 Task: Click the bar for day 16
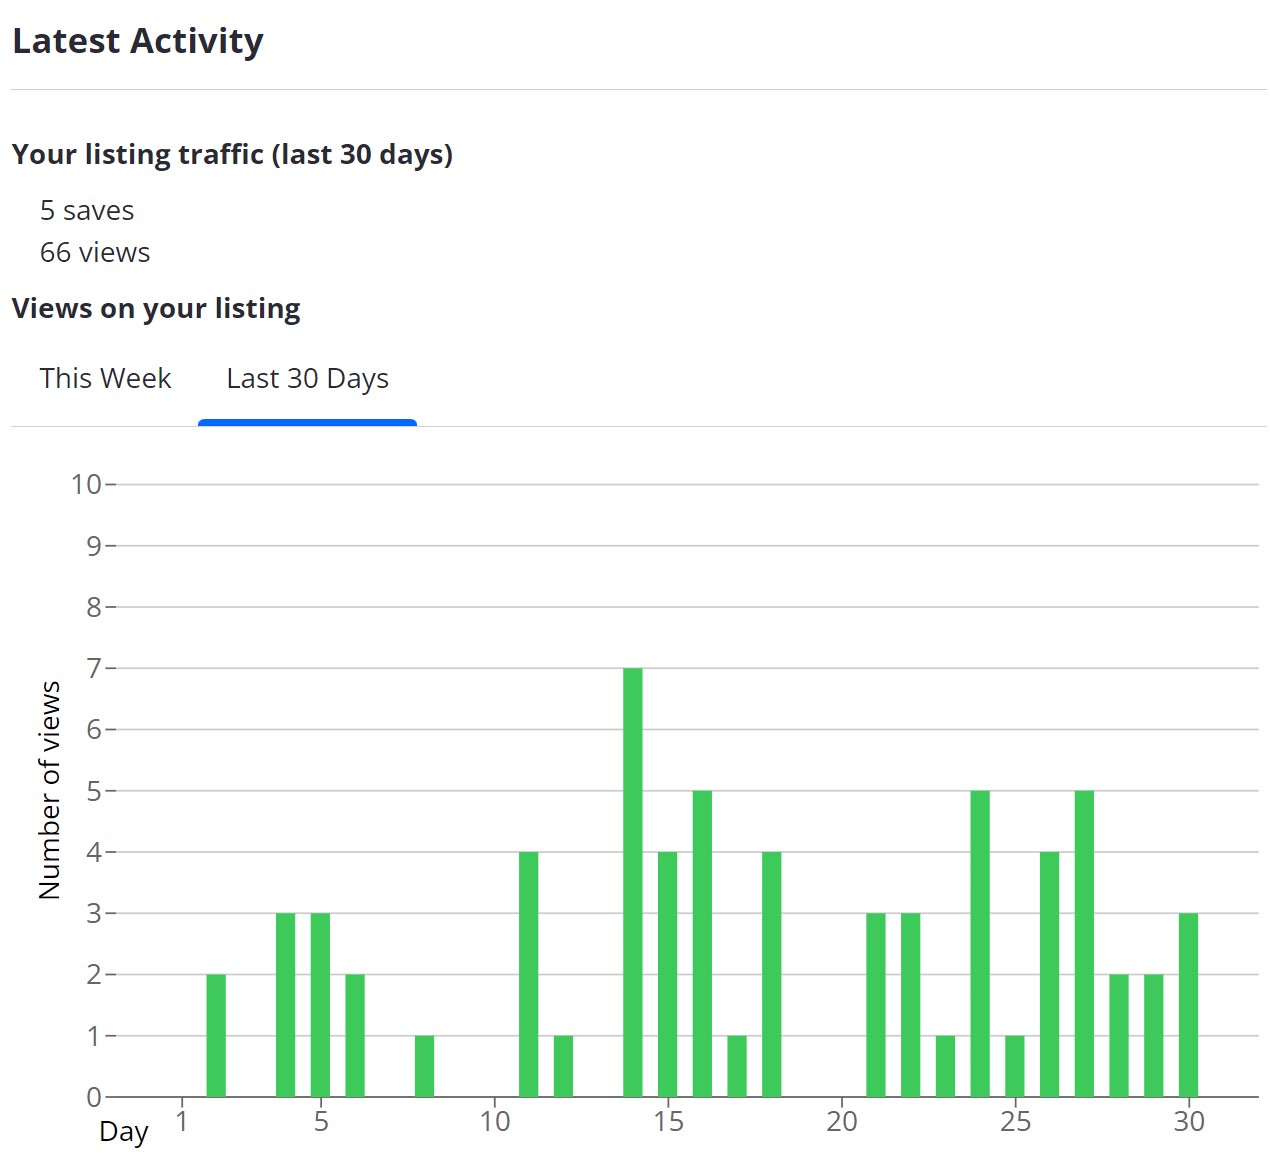click(702, 943)
